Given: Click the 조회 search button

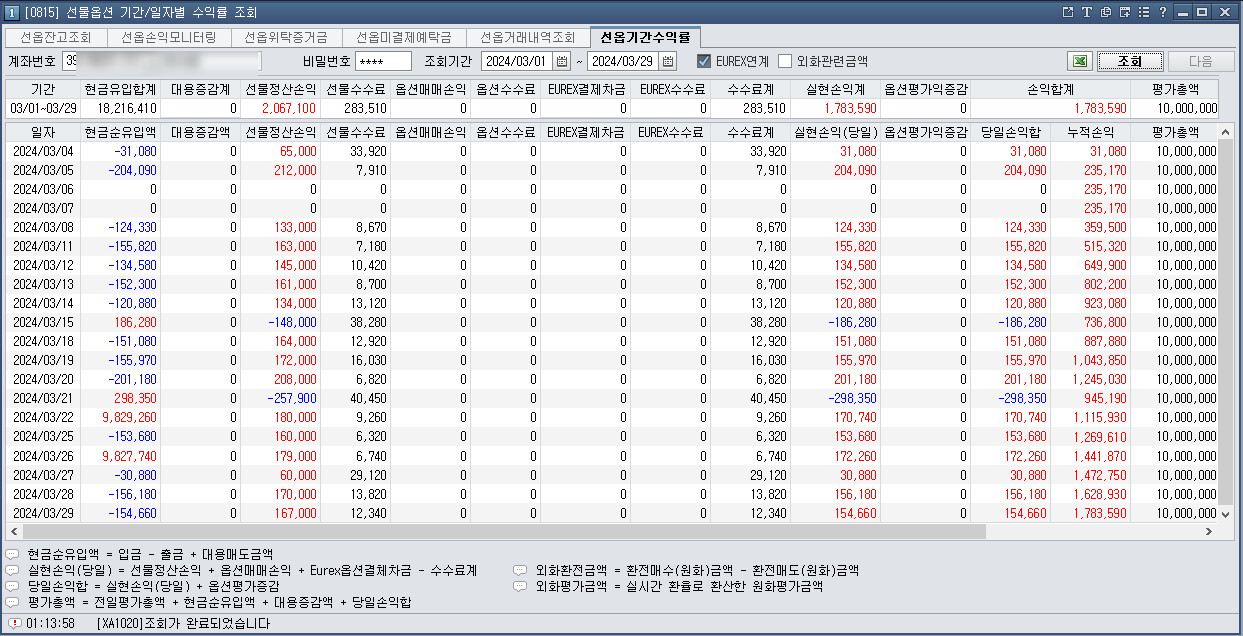Looking at the screenshot, I should (1130, 61).
